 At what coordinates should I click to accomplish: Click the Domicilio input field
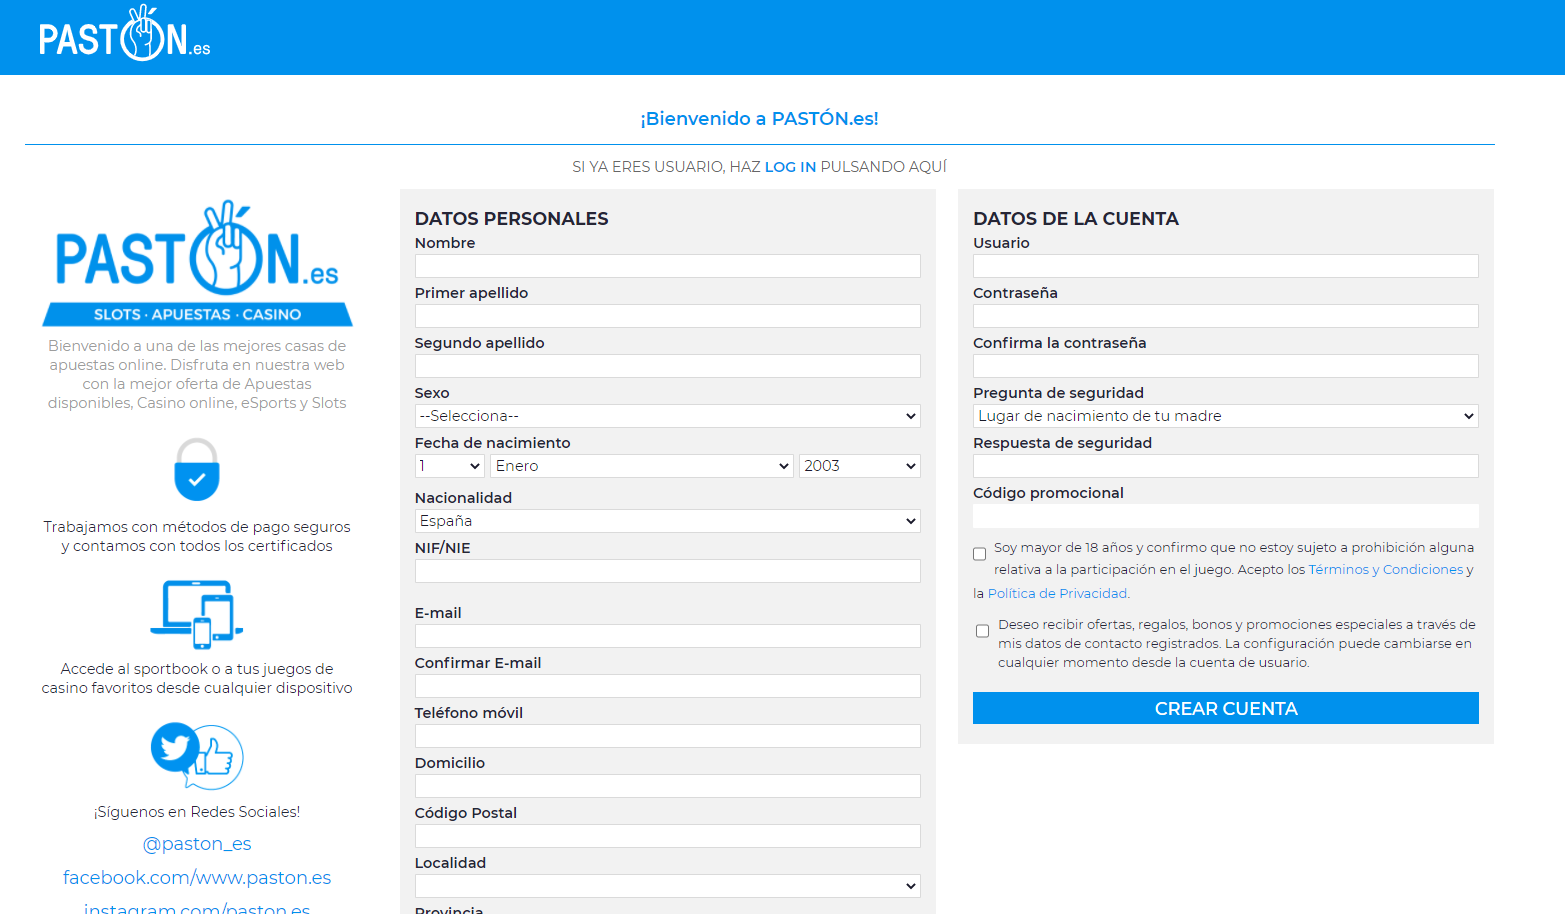point(668,786)
